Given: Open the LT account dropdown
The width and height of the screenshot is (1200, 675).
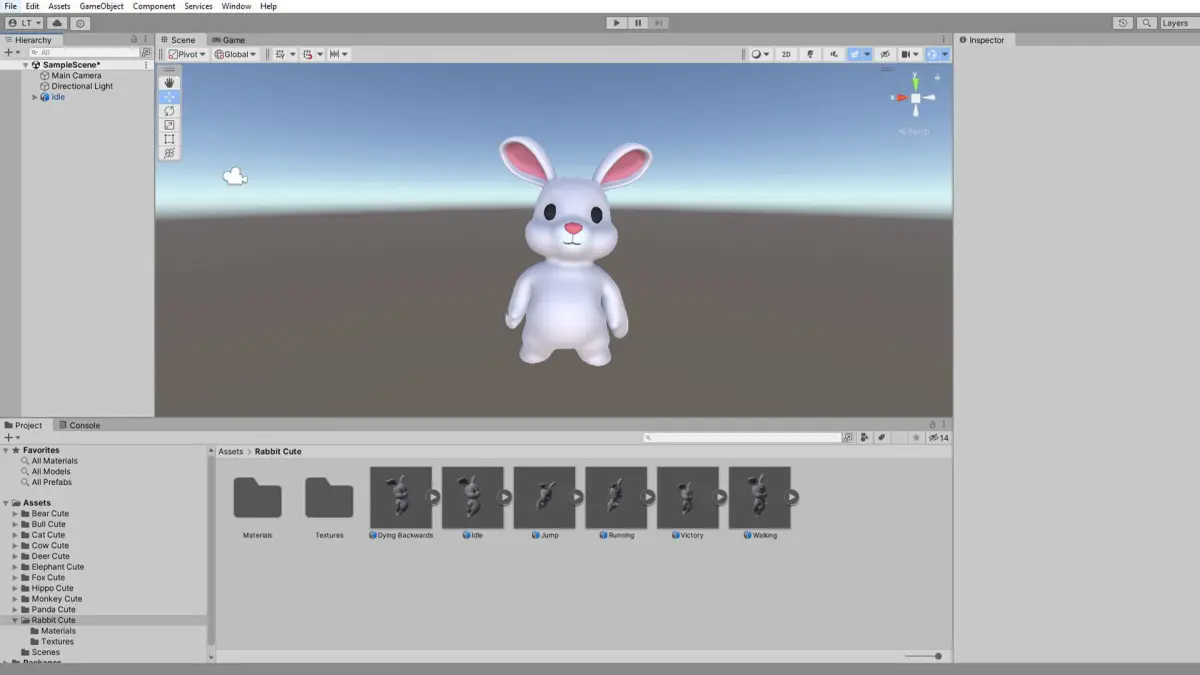Looking at the screenshot, I should [25, 23].
